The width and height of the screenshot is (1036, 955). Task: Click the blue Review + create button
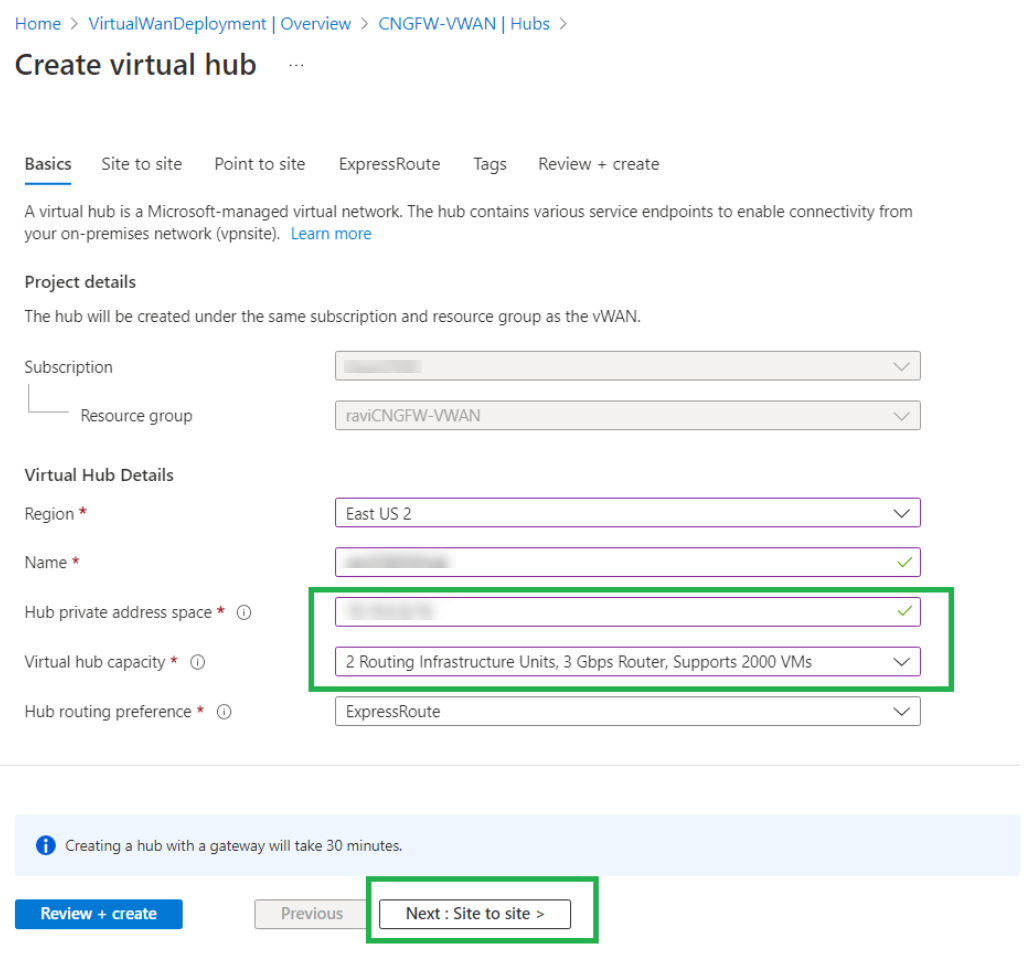[99, 914]
